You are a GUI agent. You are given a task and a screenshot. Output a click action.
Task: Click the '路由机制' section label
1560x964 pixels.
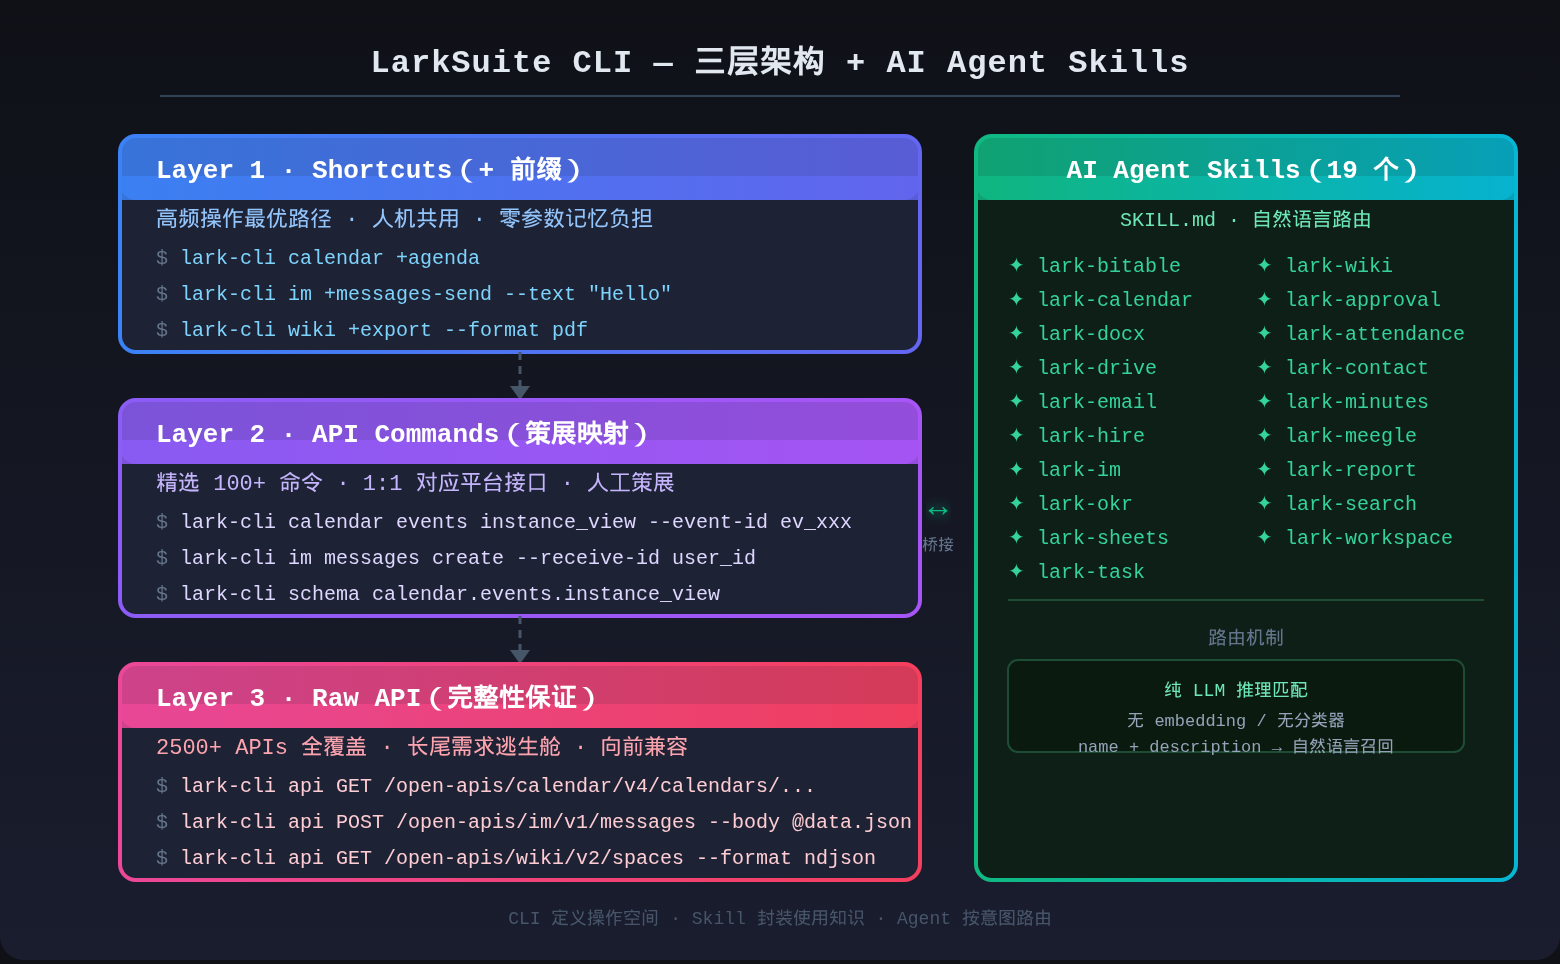pyautogui.click(x=1246, y=638)
